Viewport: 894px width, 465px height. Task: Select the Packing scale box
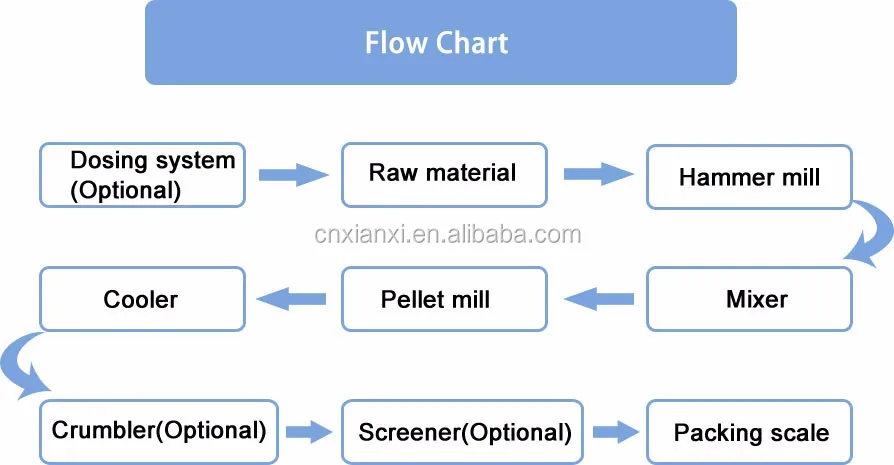[750, 433]
